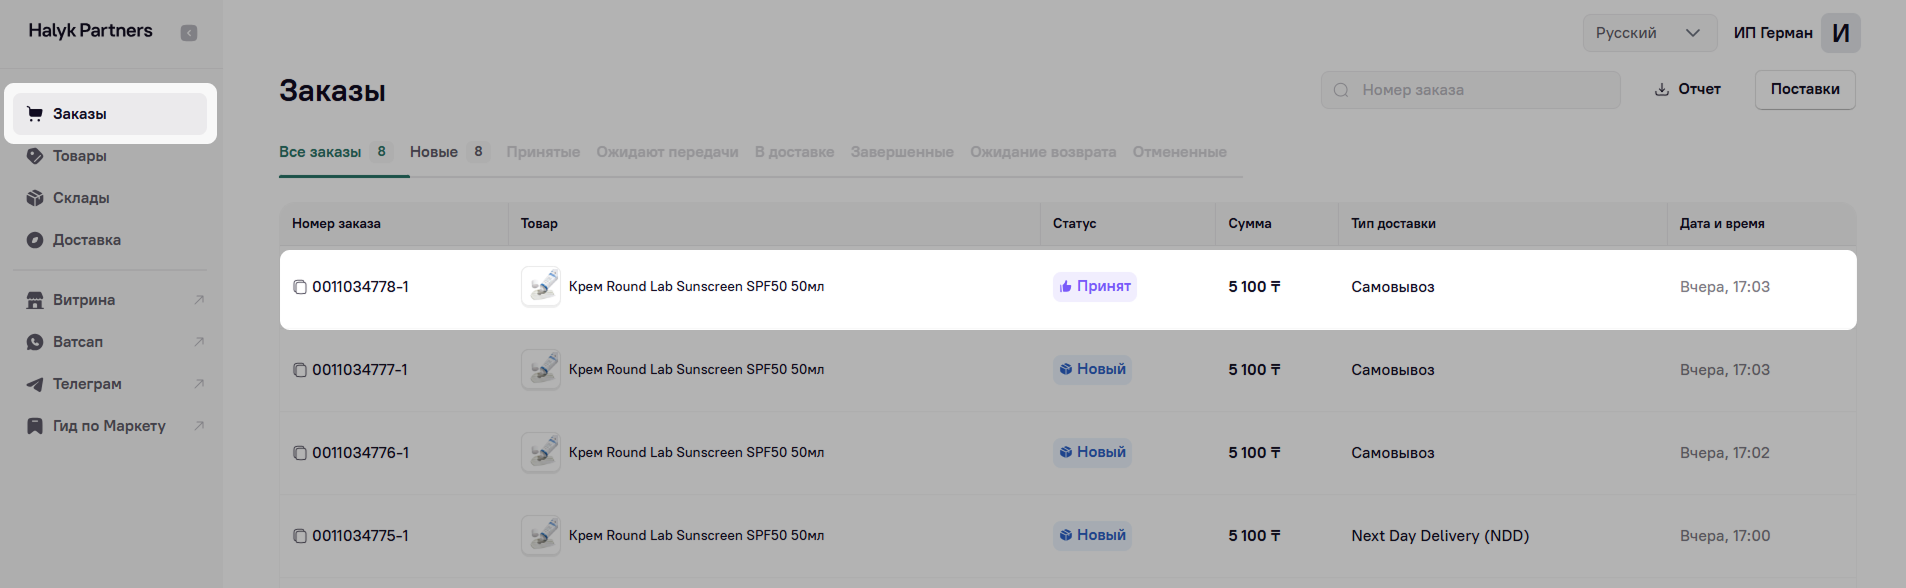The height and width of the screenshot is (588, 1906).
Task: Open product thumbnail of order 0011034778-1
Action: (x=541, y=287)
